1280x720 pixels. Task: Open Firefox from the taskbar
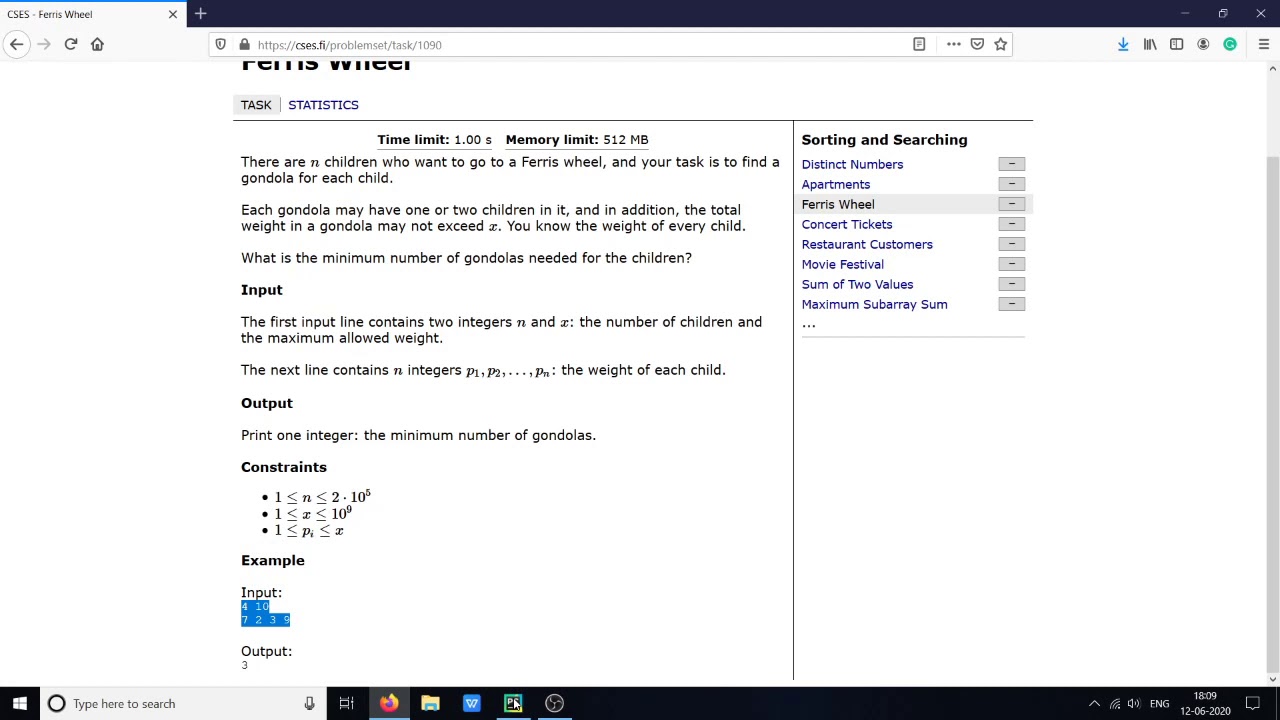(388, 703)
